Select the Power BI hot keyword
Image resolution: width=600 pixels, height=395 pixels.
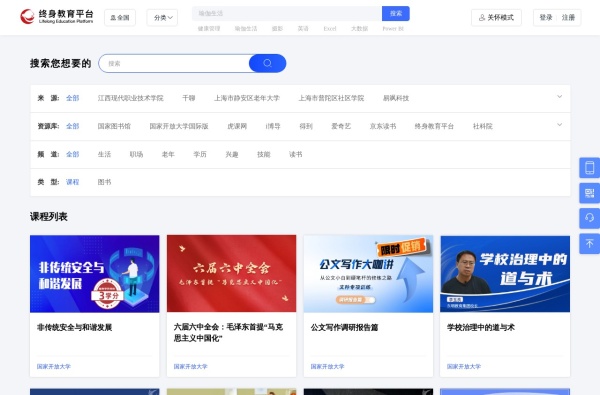pos(393,29)
